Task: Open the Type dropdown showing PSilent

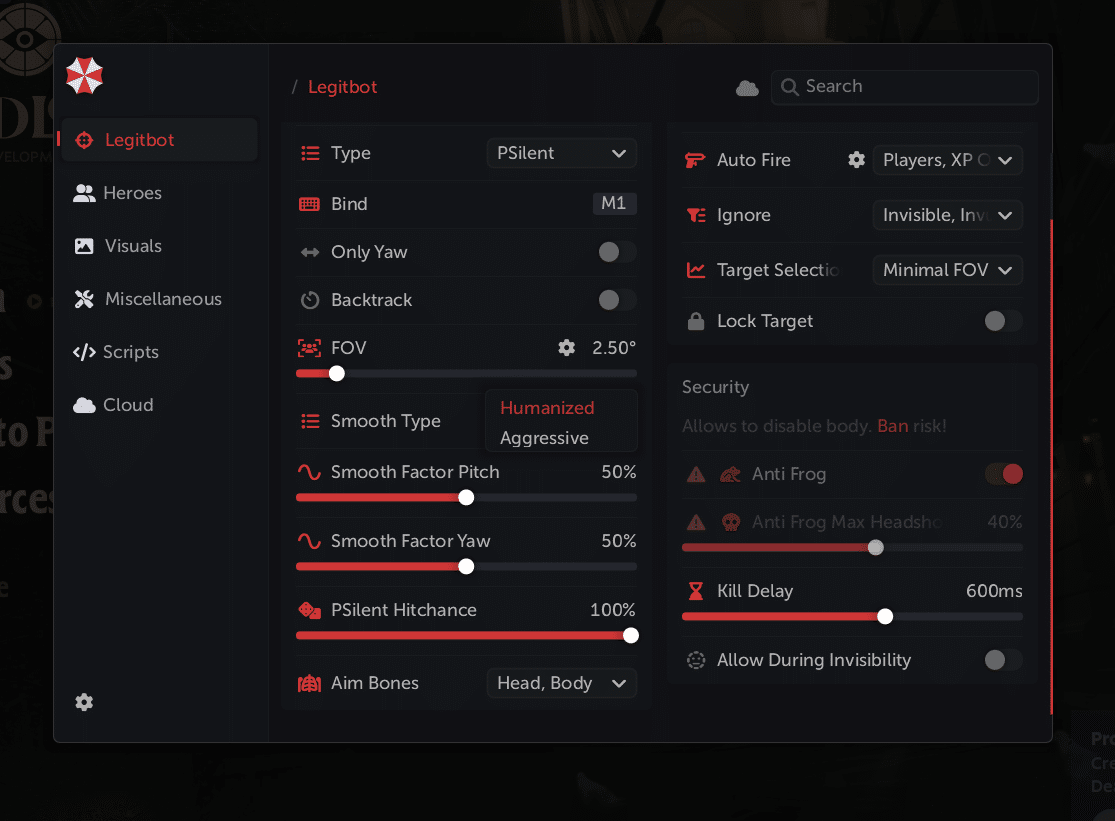Action: coord(561,153)
